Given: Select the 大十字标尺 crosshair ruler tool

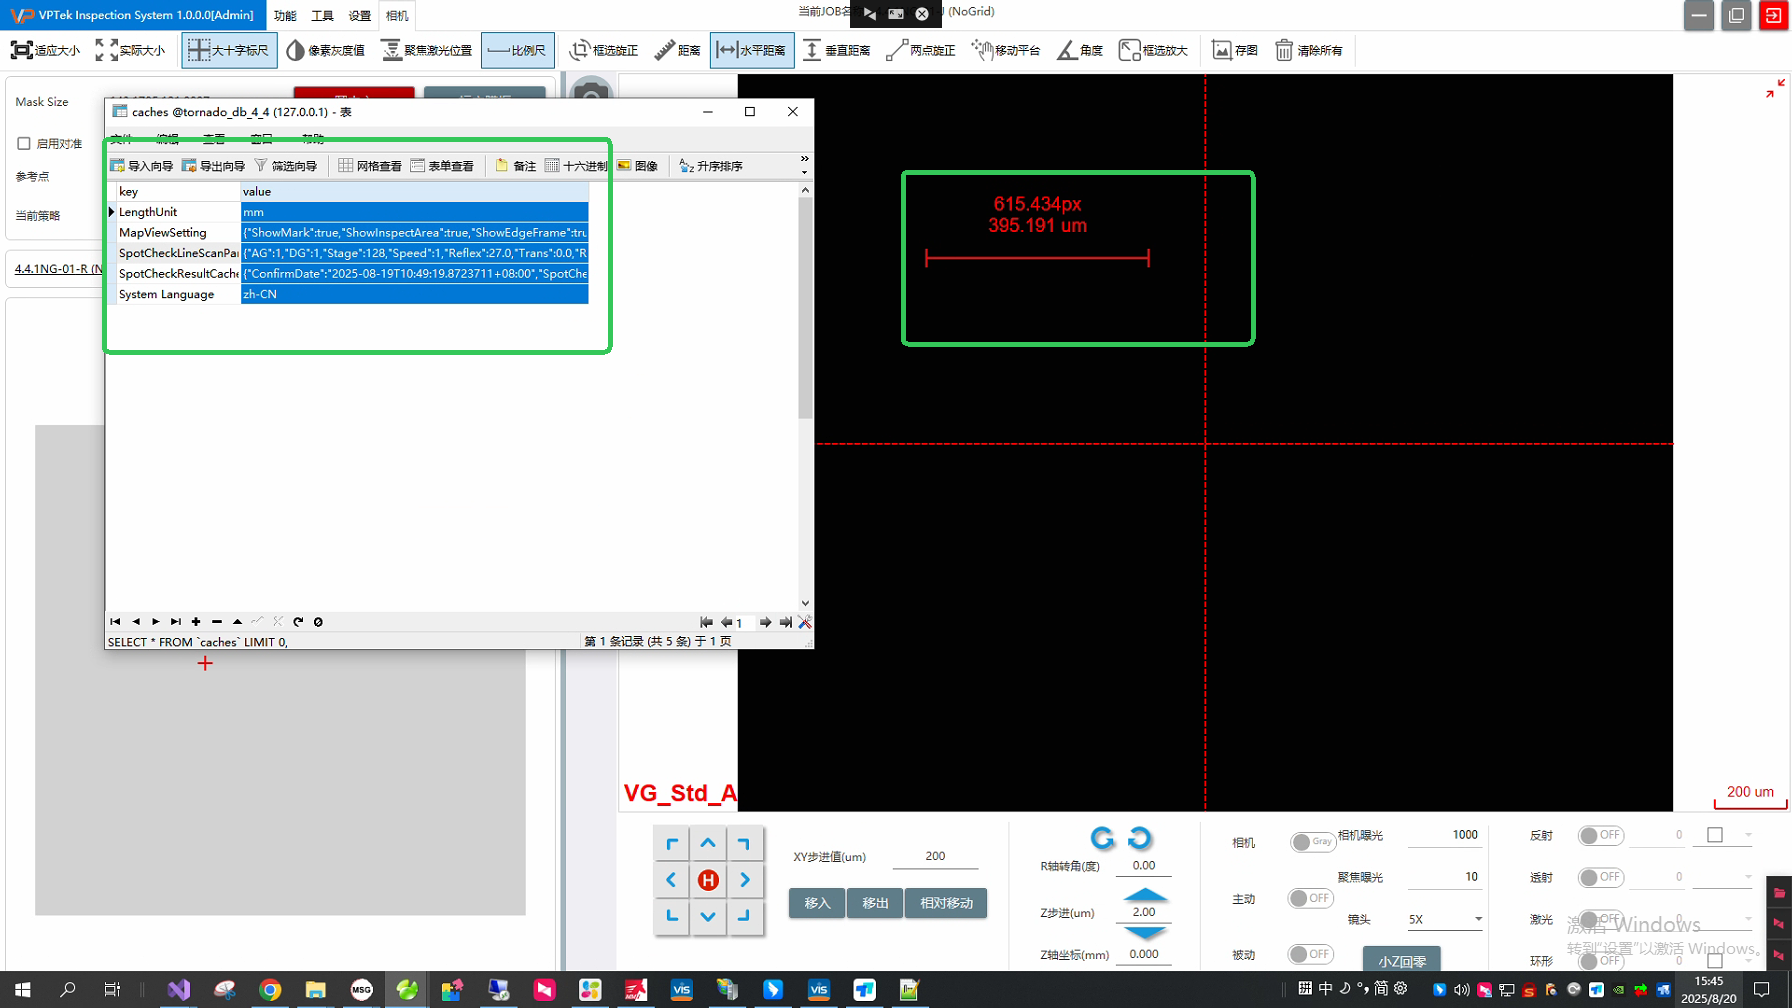Looking at the screenshot, I should coord(229,50).
